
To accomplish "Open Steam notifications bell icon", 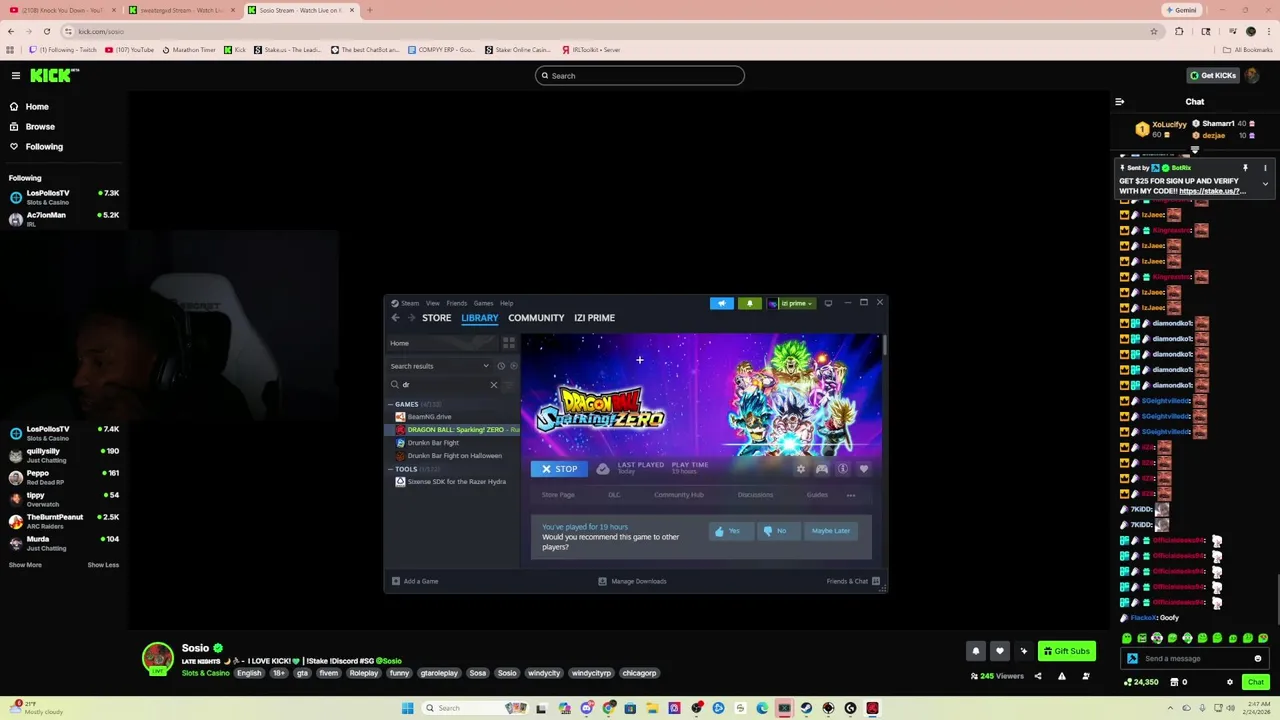I will click(749, 303).
